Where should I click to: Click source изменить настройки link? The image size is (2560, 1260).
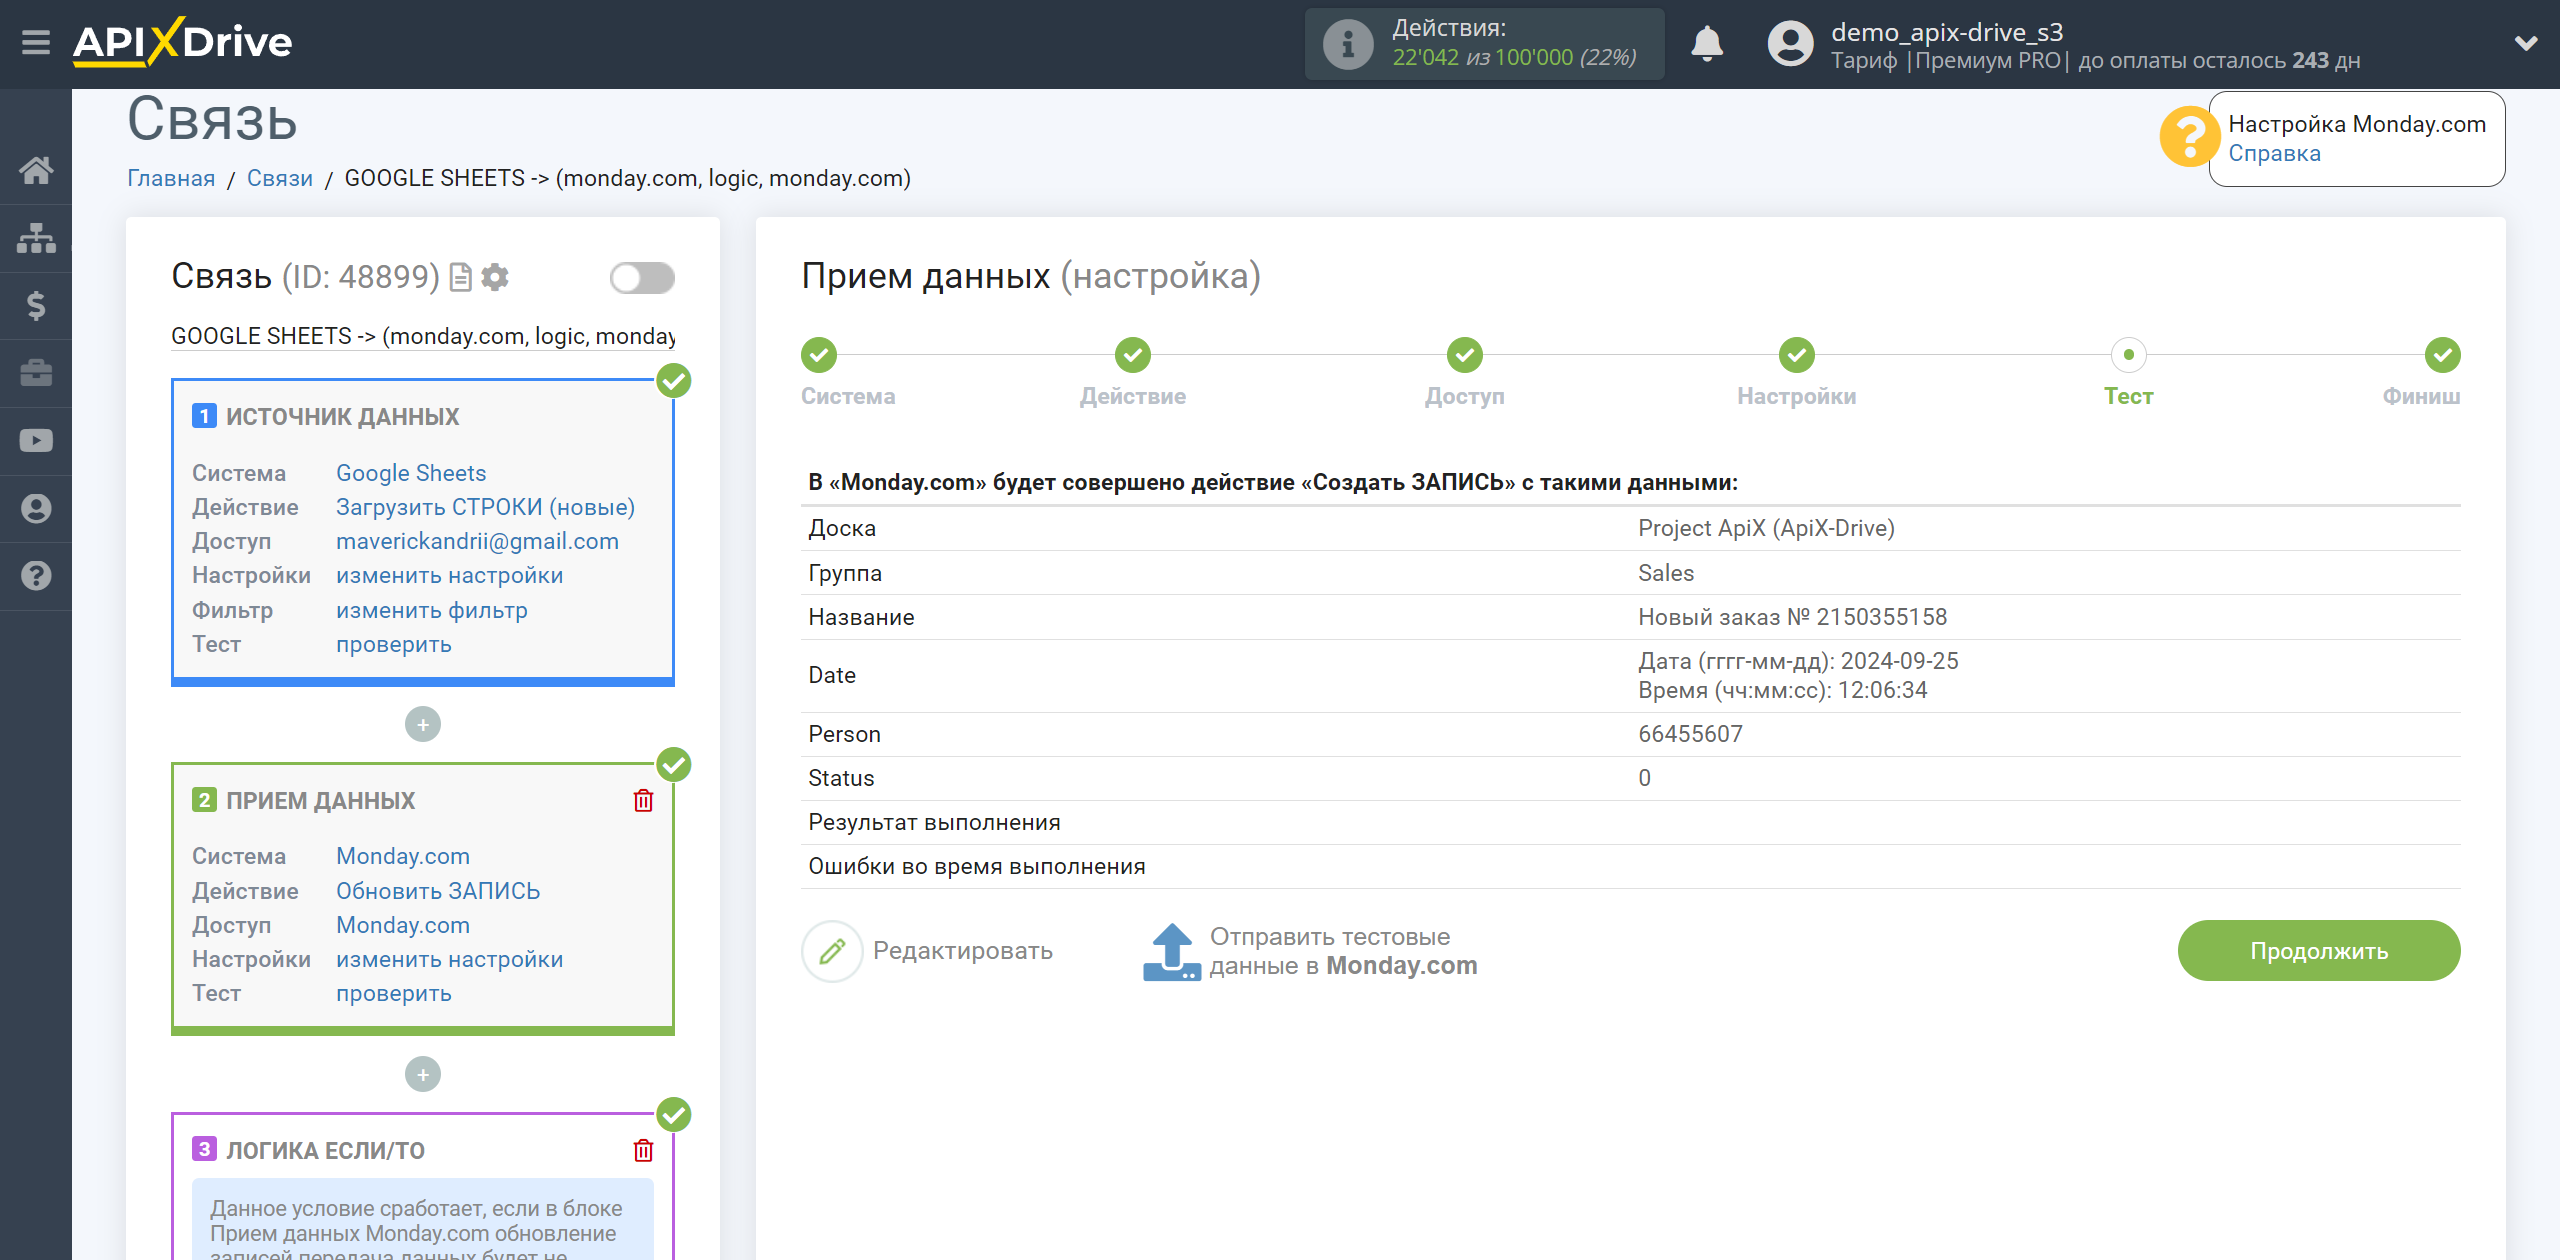click(x=449, y=575)
